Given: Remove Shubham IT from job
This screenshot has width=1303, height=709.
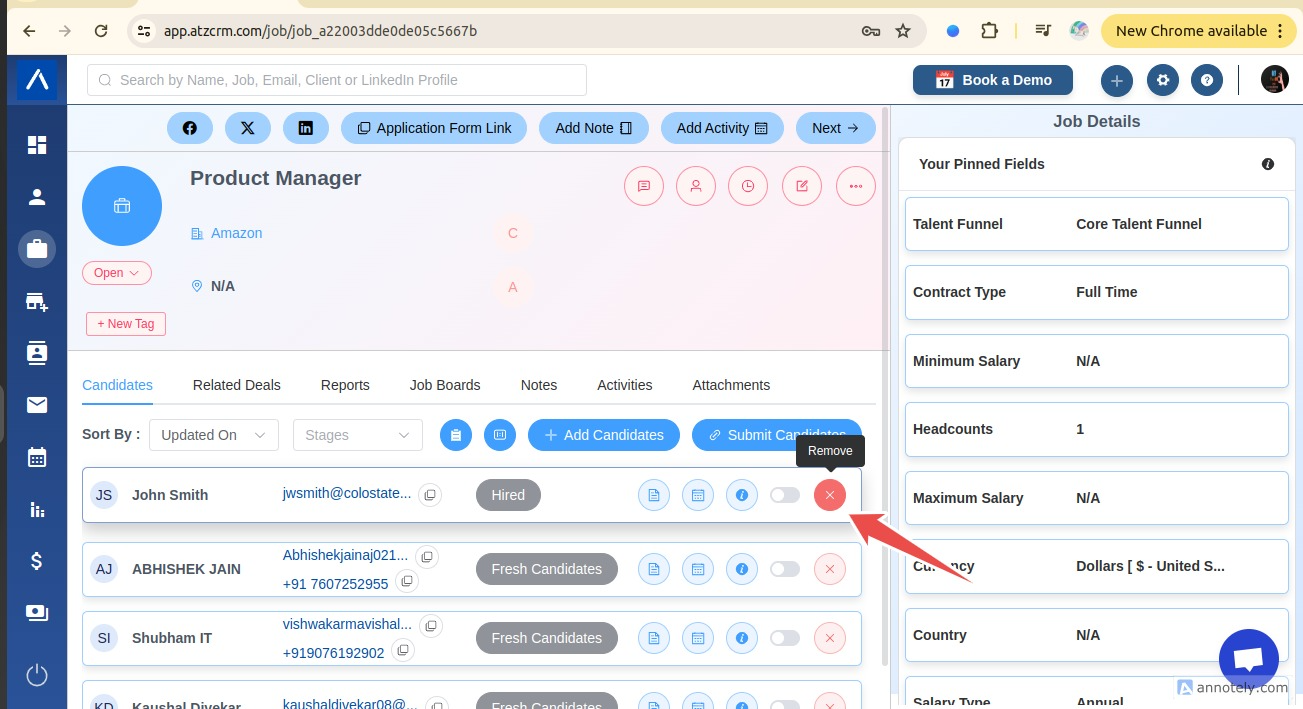Looking at the screenshot, I should pos(830,638).
